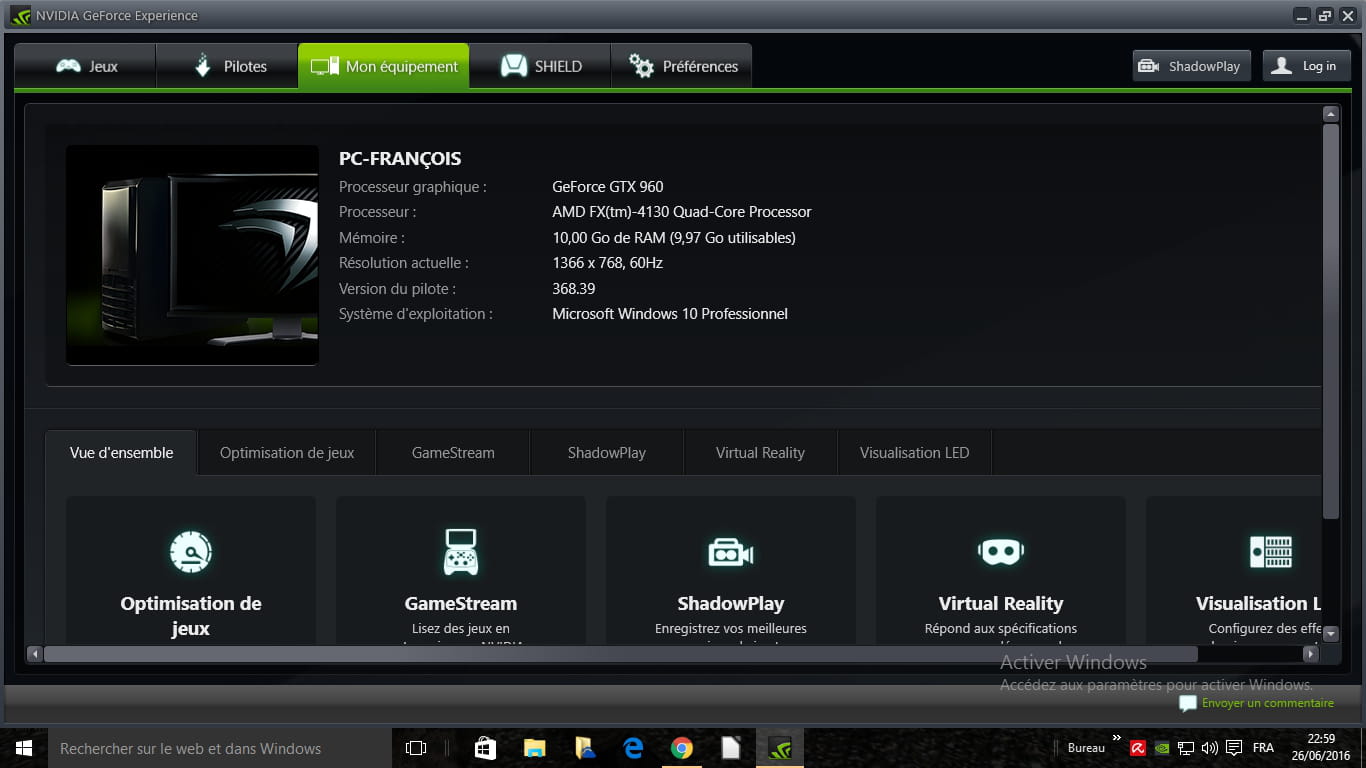Open the Windows Store taskbar icon
This screenshot has width=1366, height=768.
tap(485, 748)
